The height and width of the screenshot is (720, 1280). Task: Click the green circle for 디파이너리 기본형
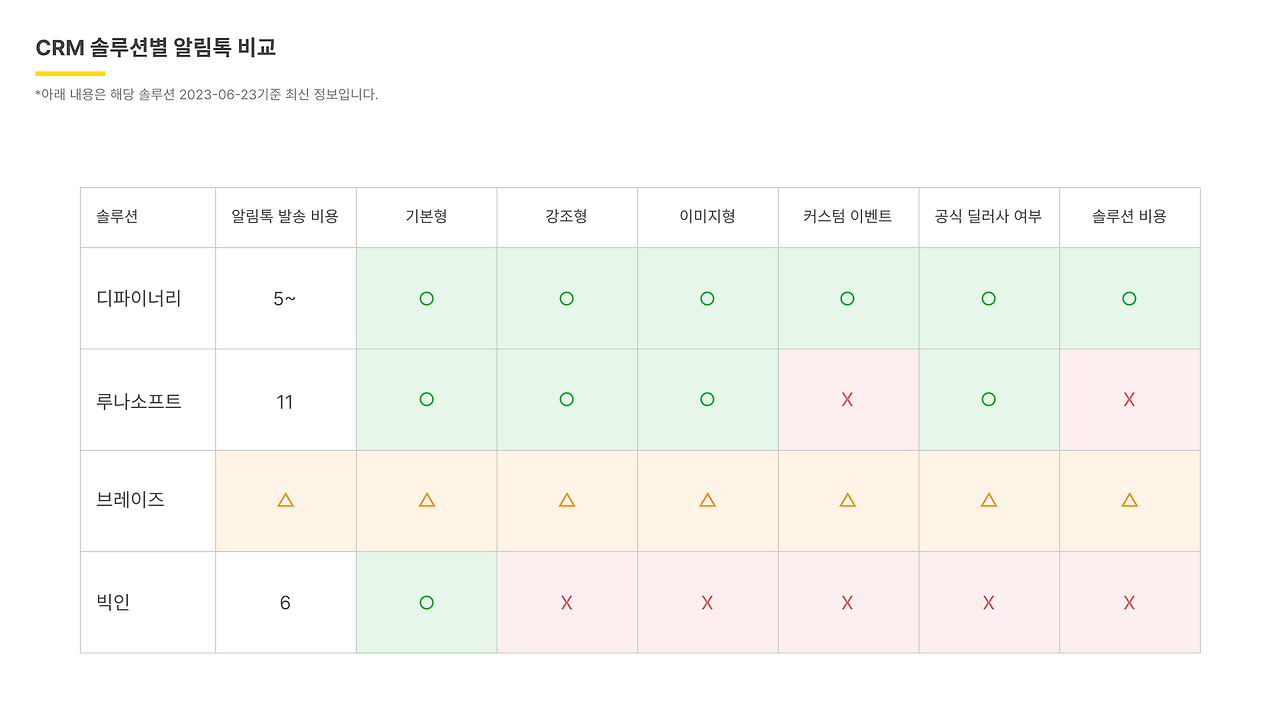[426, 298]
